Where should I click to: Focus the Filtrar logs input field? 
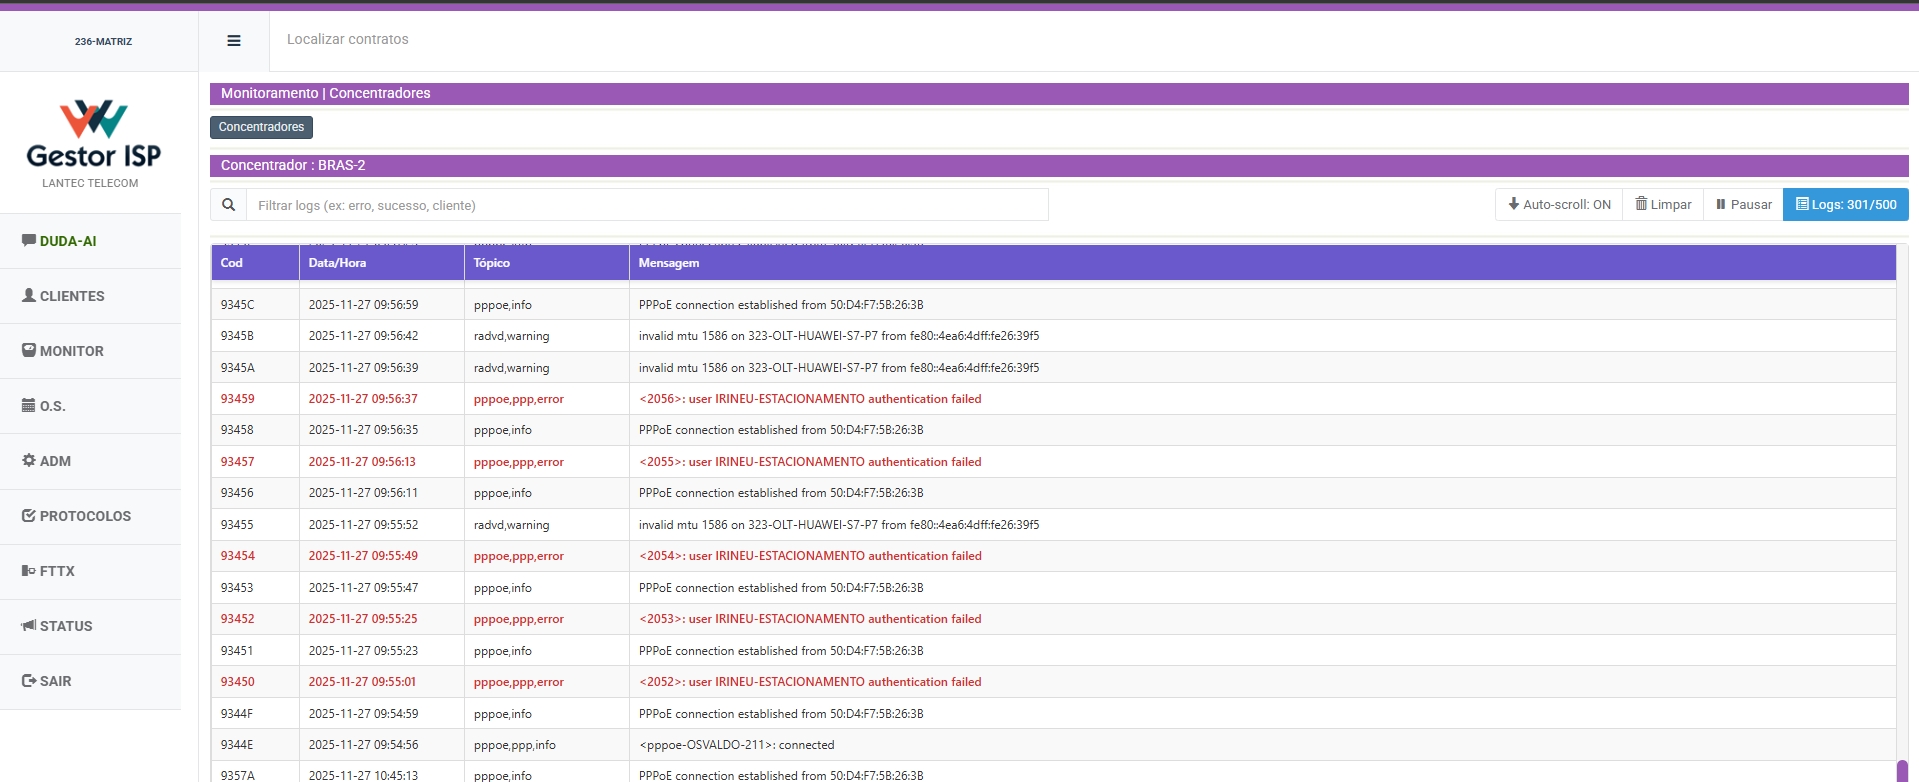[647, 205]
